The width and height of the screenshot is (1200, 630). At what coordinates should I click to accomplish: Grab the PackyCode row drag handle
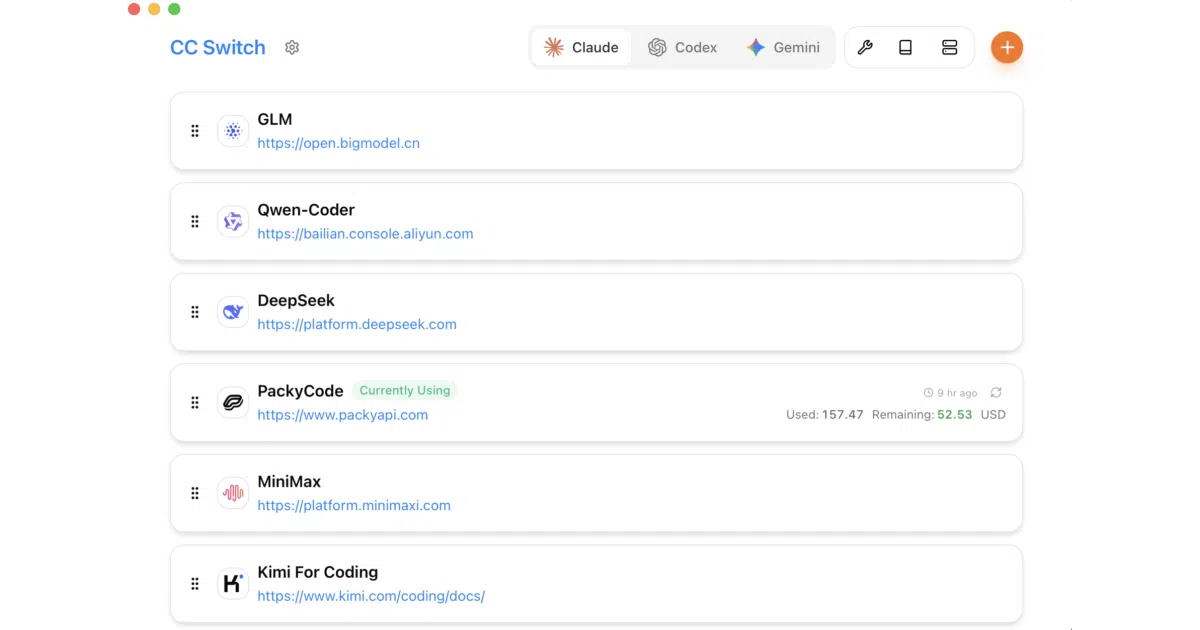[x=195, y=402]
